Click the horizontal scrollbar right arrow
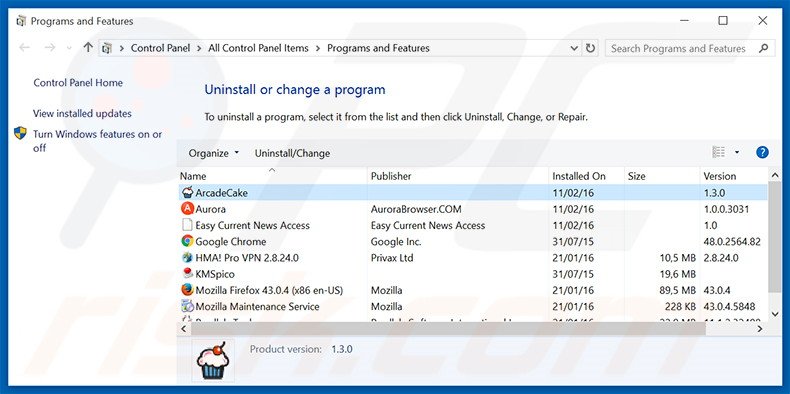This screenshot has width=790, height=394. (760, 329)
